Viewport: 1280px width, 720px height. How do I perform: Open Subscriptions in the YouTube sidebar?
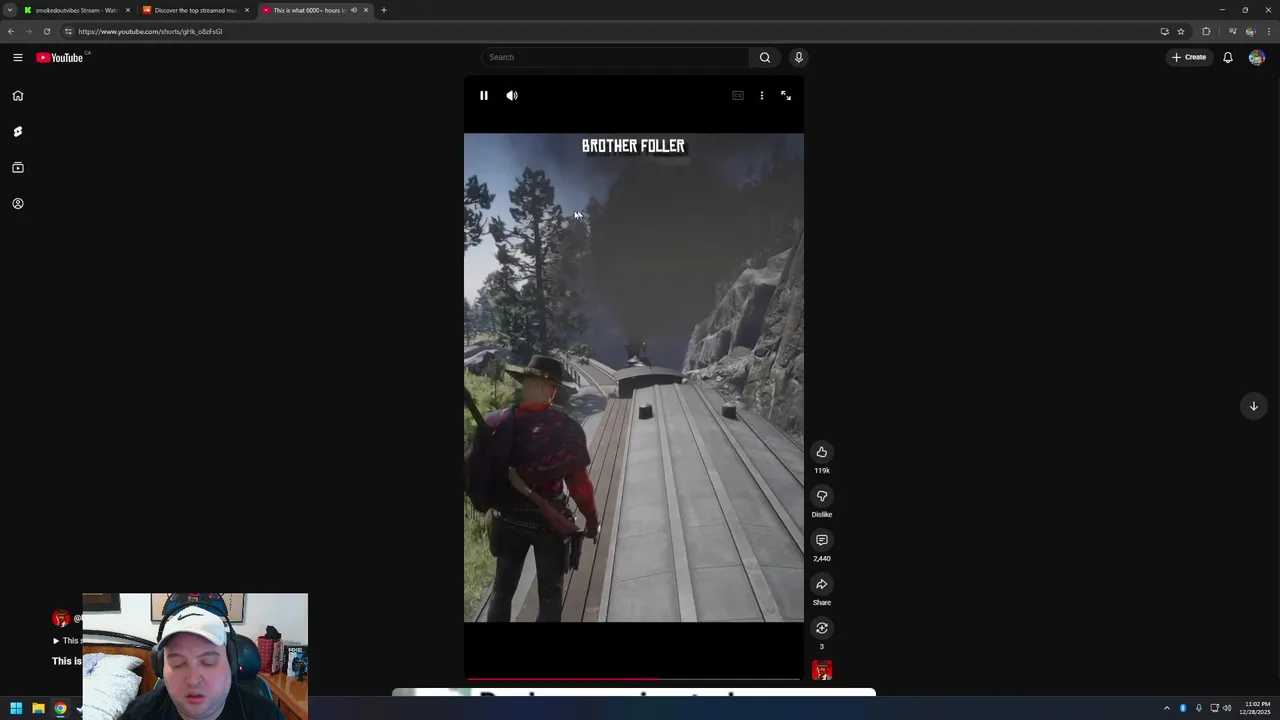coord(18,168)
